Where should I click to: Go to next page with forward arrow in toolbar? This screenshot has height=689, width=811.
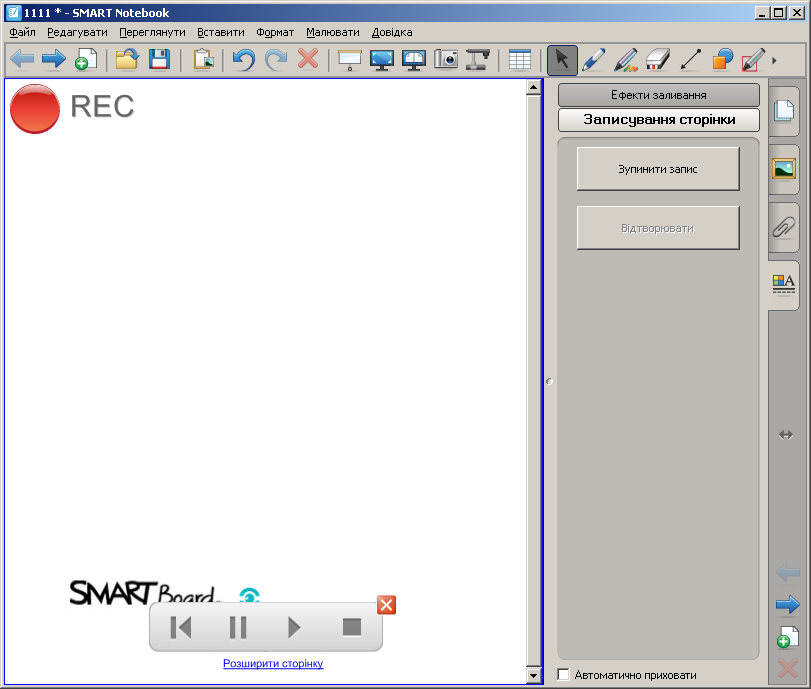(54, 59)
